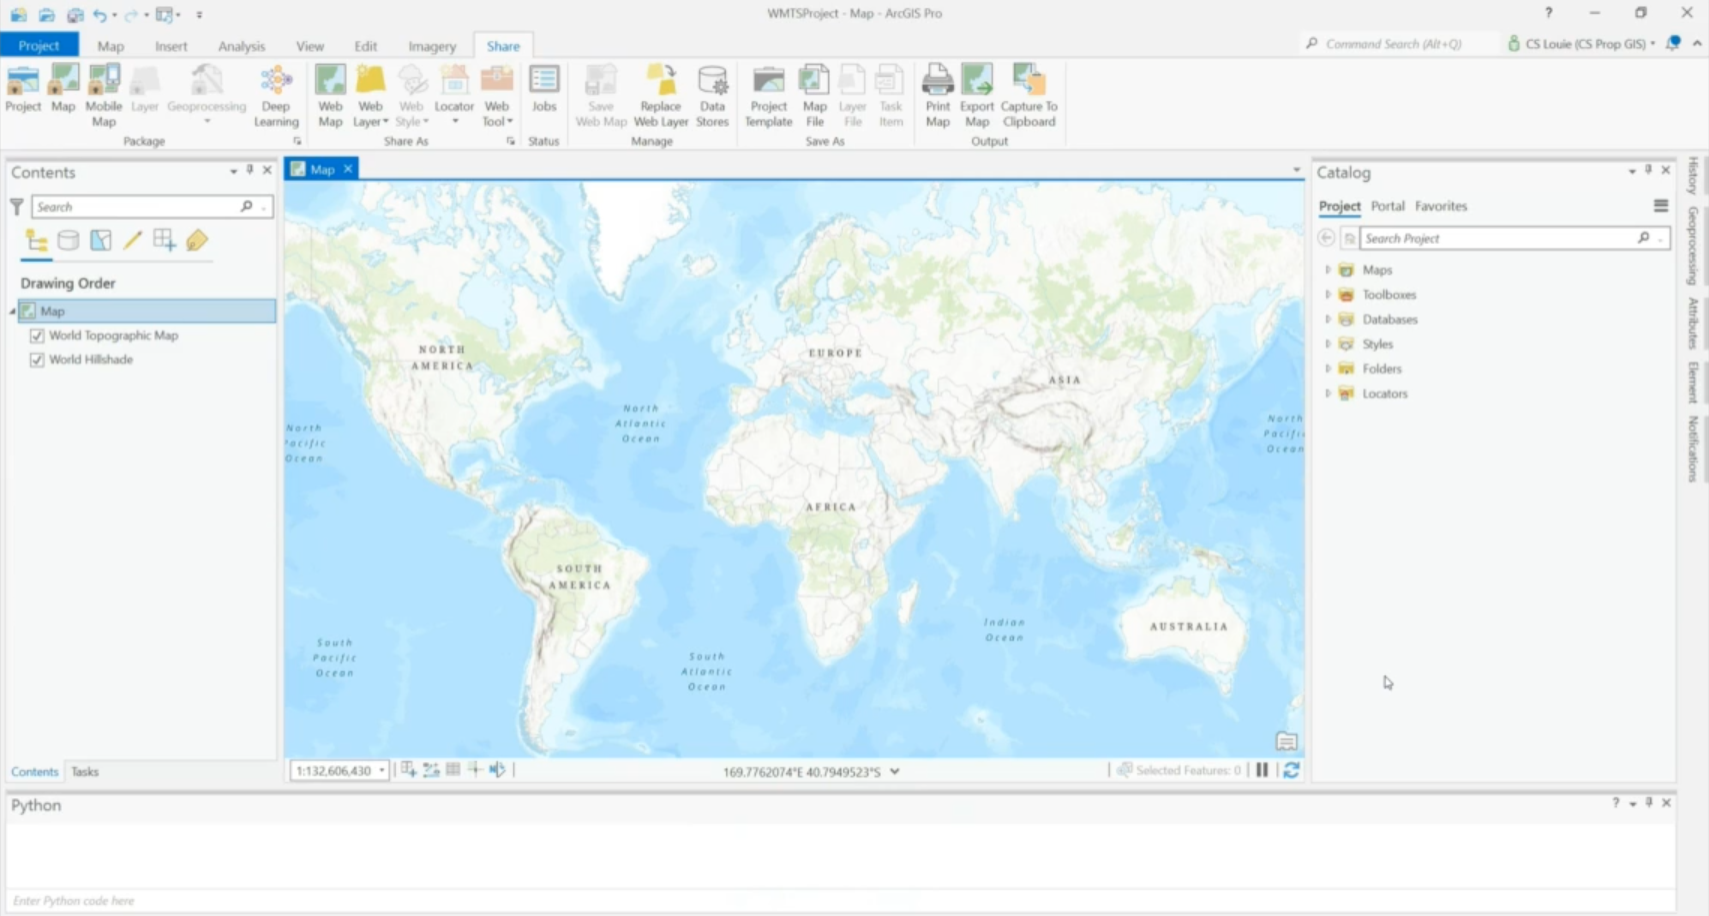Click the Search Project input field
The width and height of the screenshot is (1709, 916).
1496,239
